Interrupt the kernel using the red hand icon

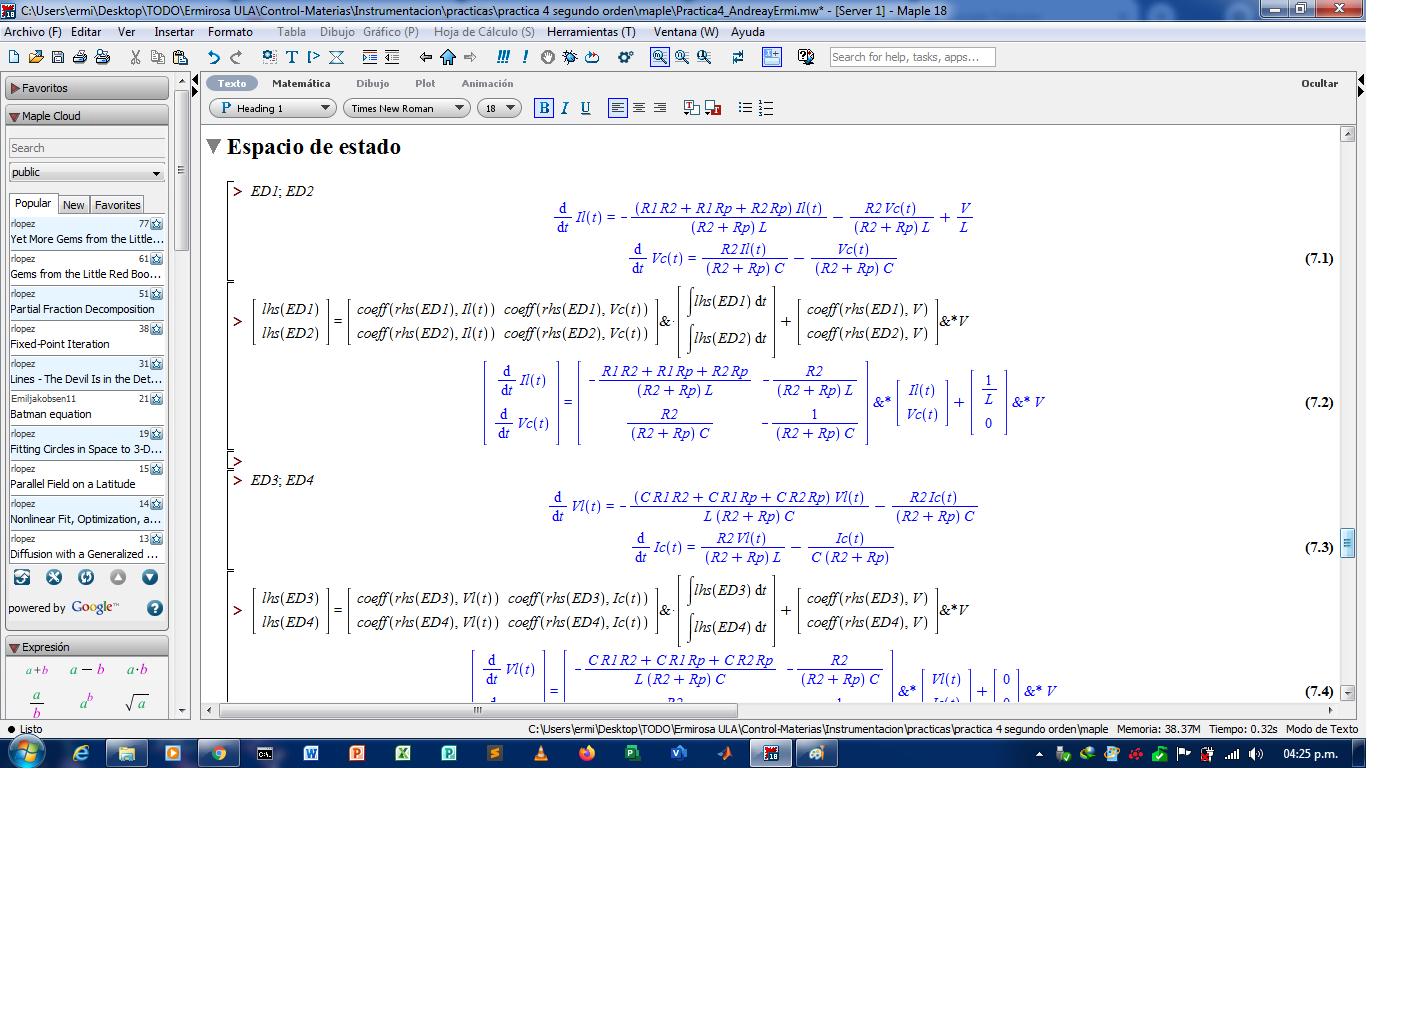[546, 56]
